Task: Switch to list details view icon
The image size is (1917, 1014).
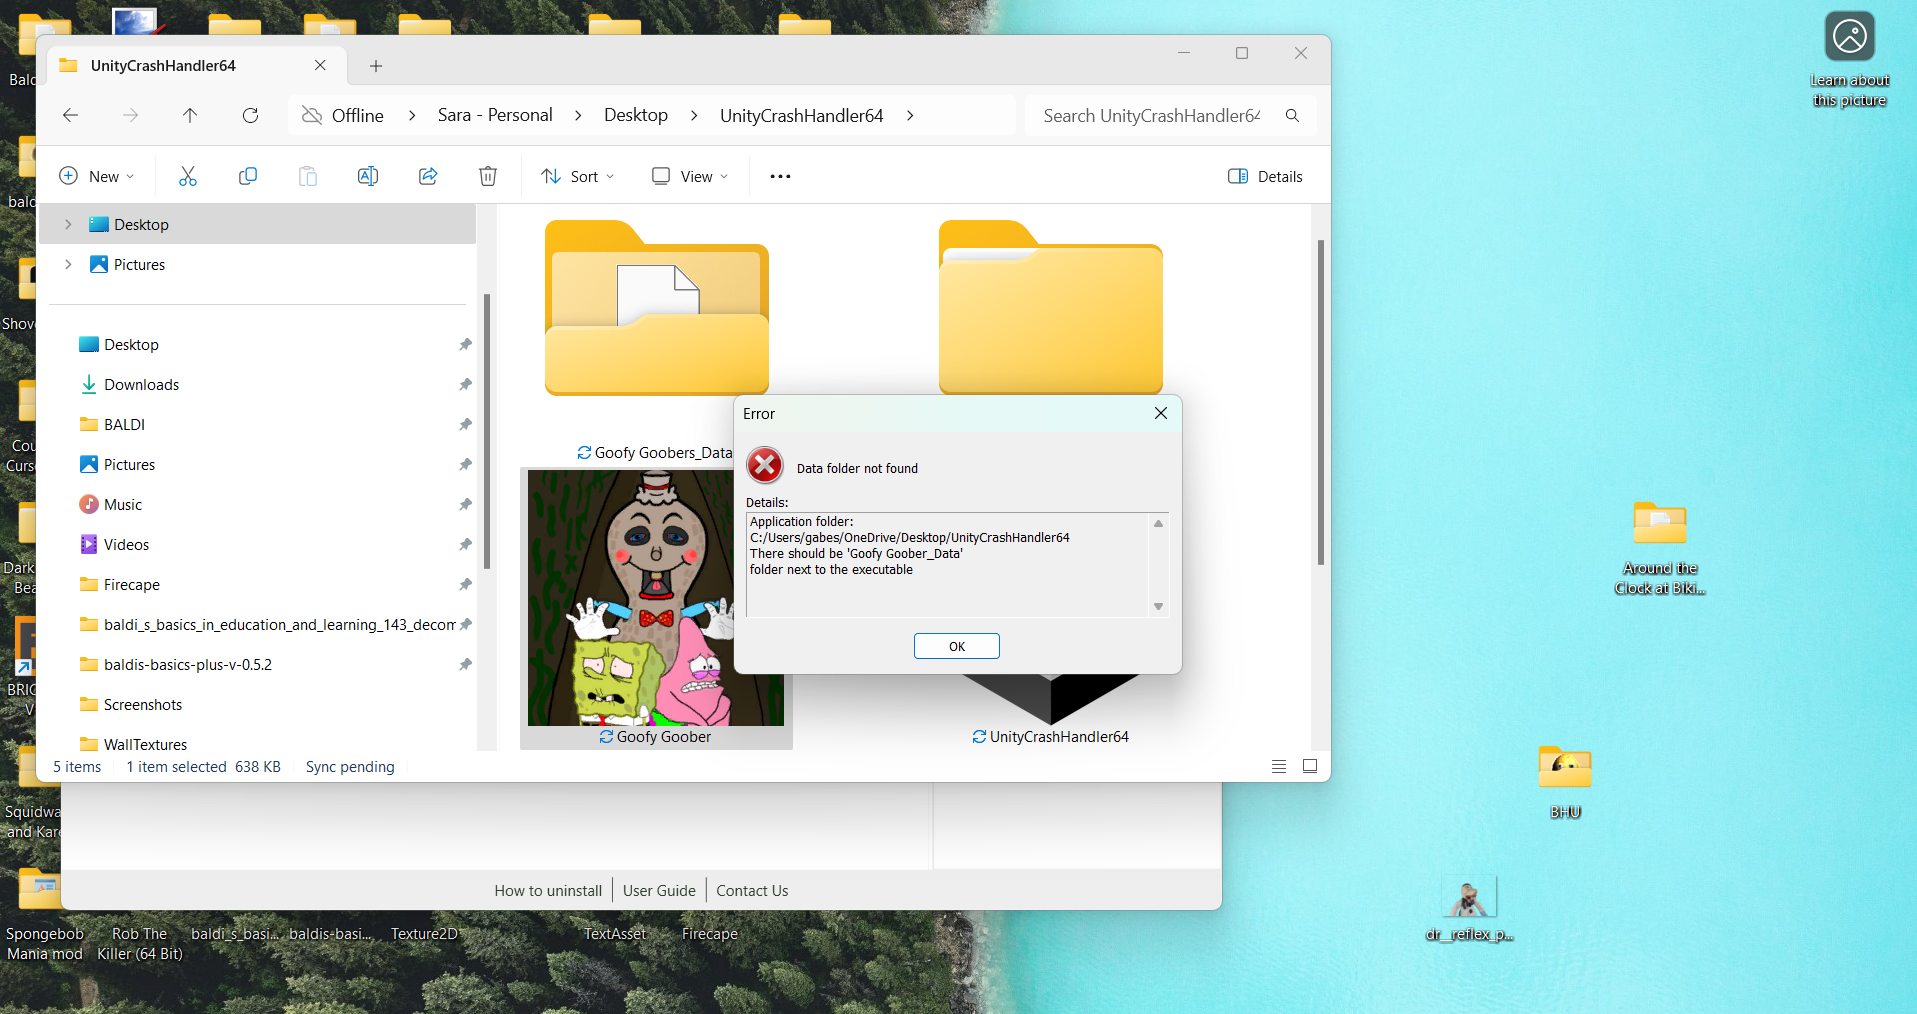Action: 1278,766
